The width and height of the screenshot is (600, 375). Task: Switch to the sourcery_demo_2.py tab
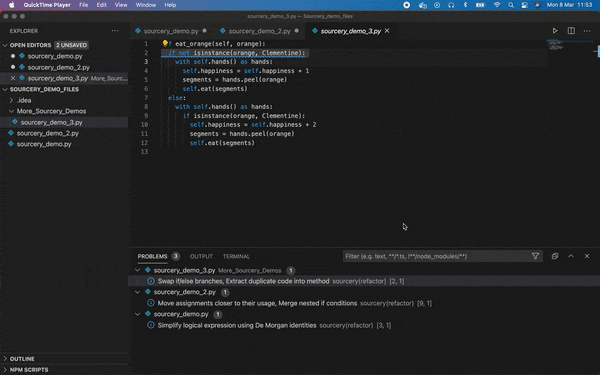[259, 31]
